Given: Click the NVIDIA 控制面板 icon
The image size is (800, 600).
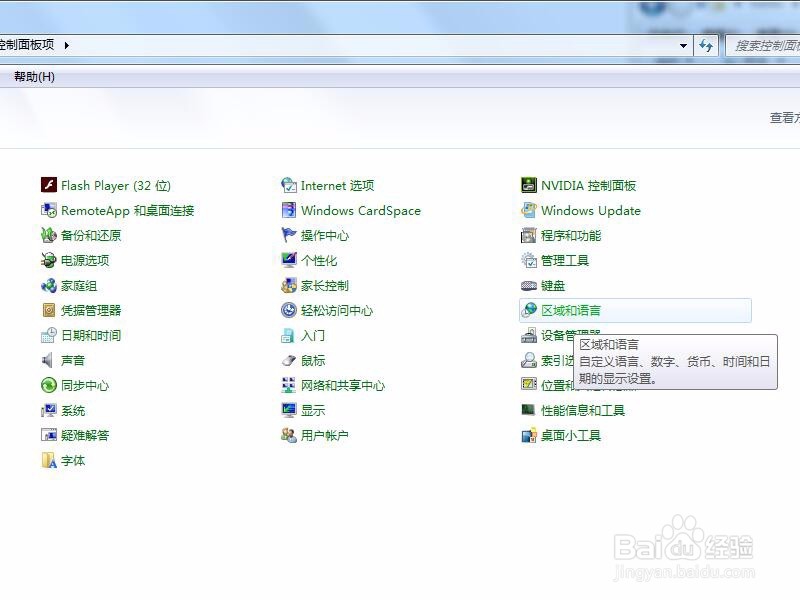Looking at the screenshot, I should pyautogui.click(x=529, y=185).
